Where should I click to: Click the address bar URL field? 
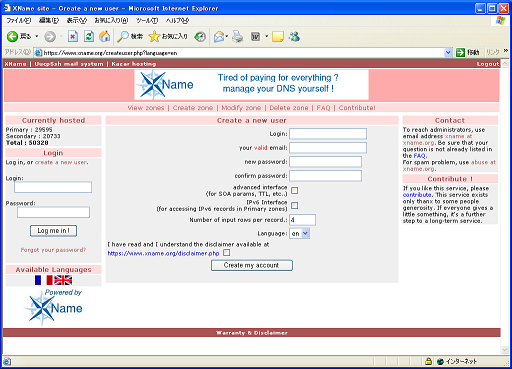[243, 53]
